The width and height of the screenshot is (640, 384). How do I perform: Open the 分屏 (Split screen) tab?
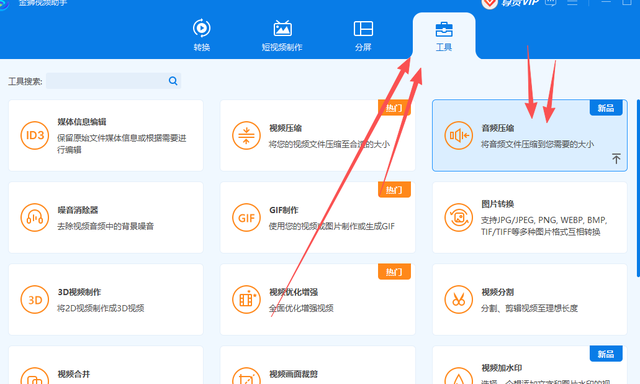pyautogui.click(x=363, y=36)
